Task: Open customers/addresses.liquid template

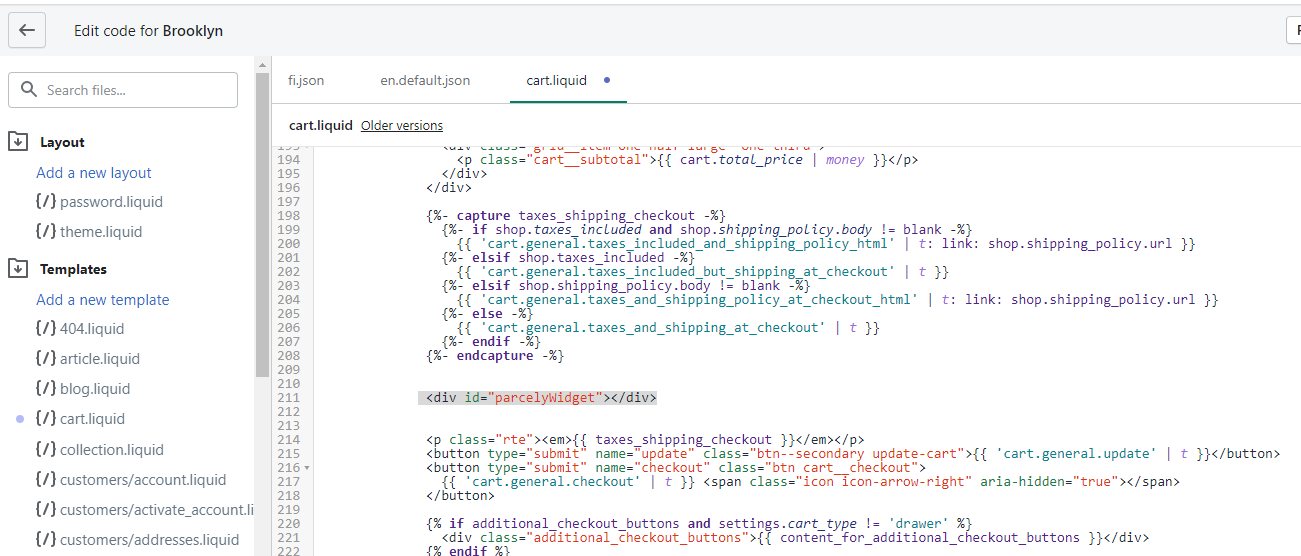Action: tap(149, 540)
